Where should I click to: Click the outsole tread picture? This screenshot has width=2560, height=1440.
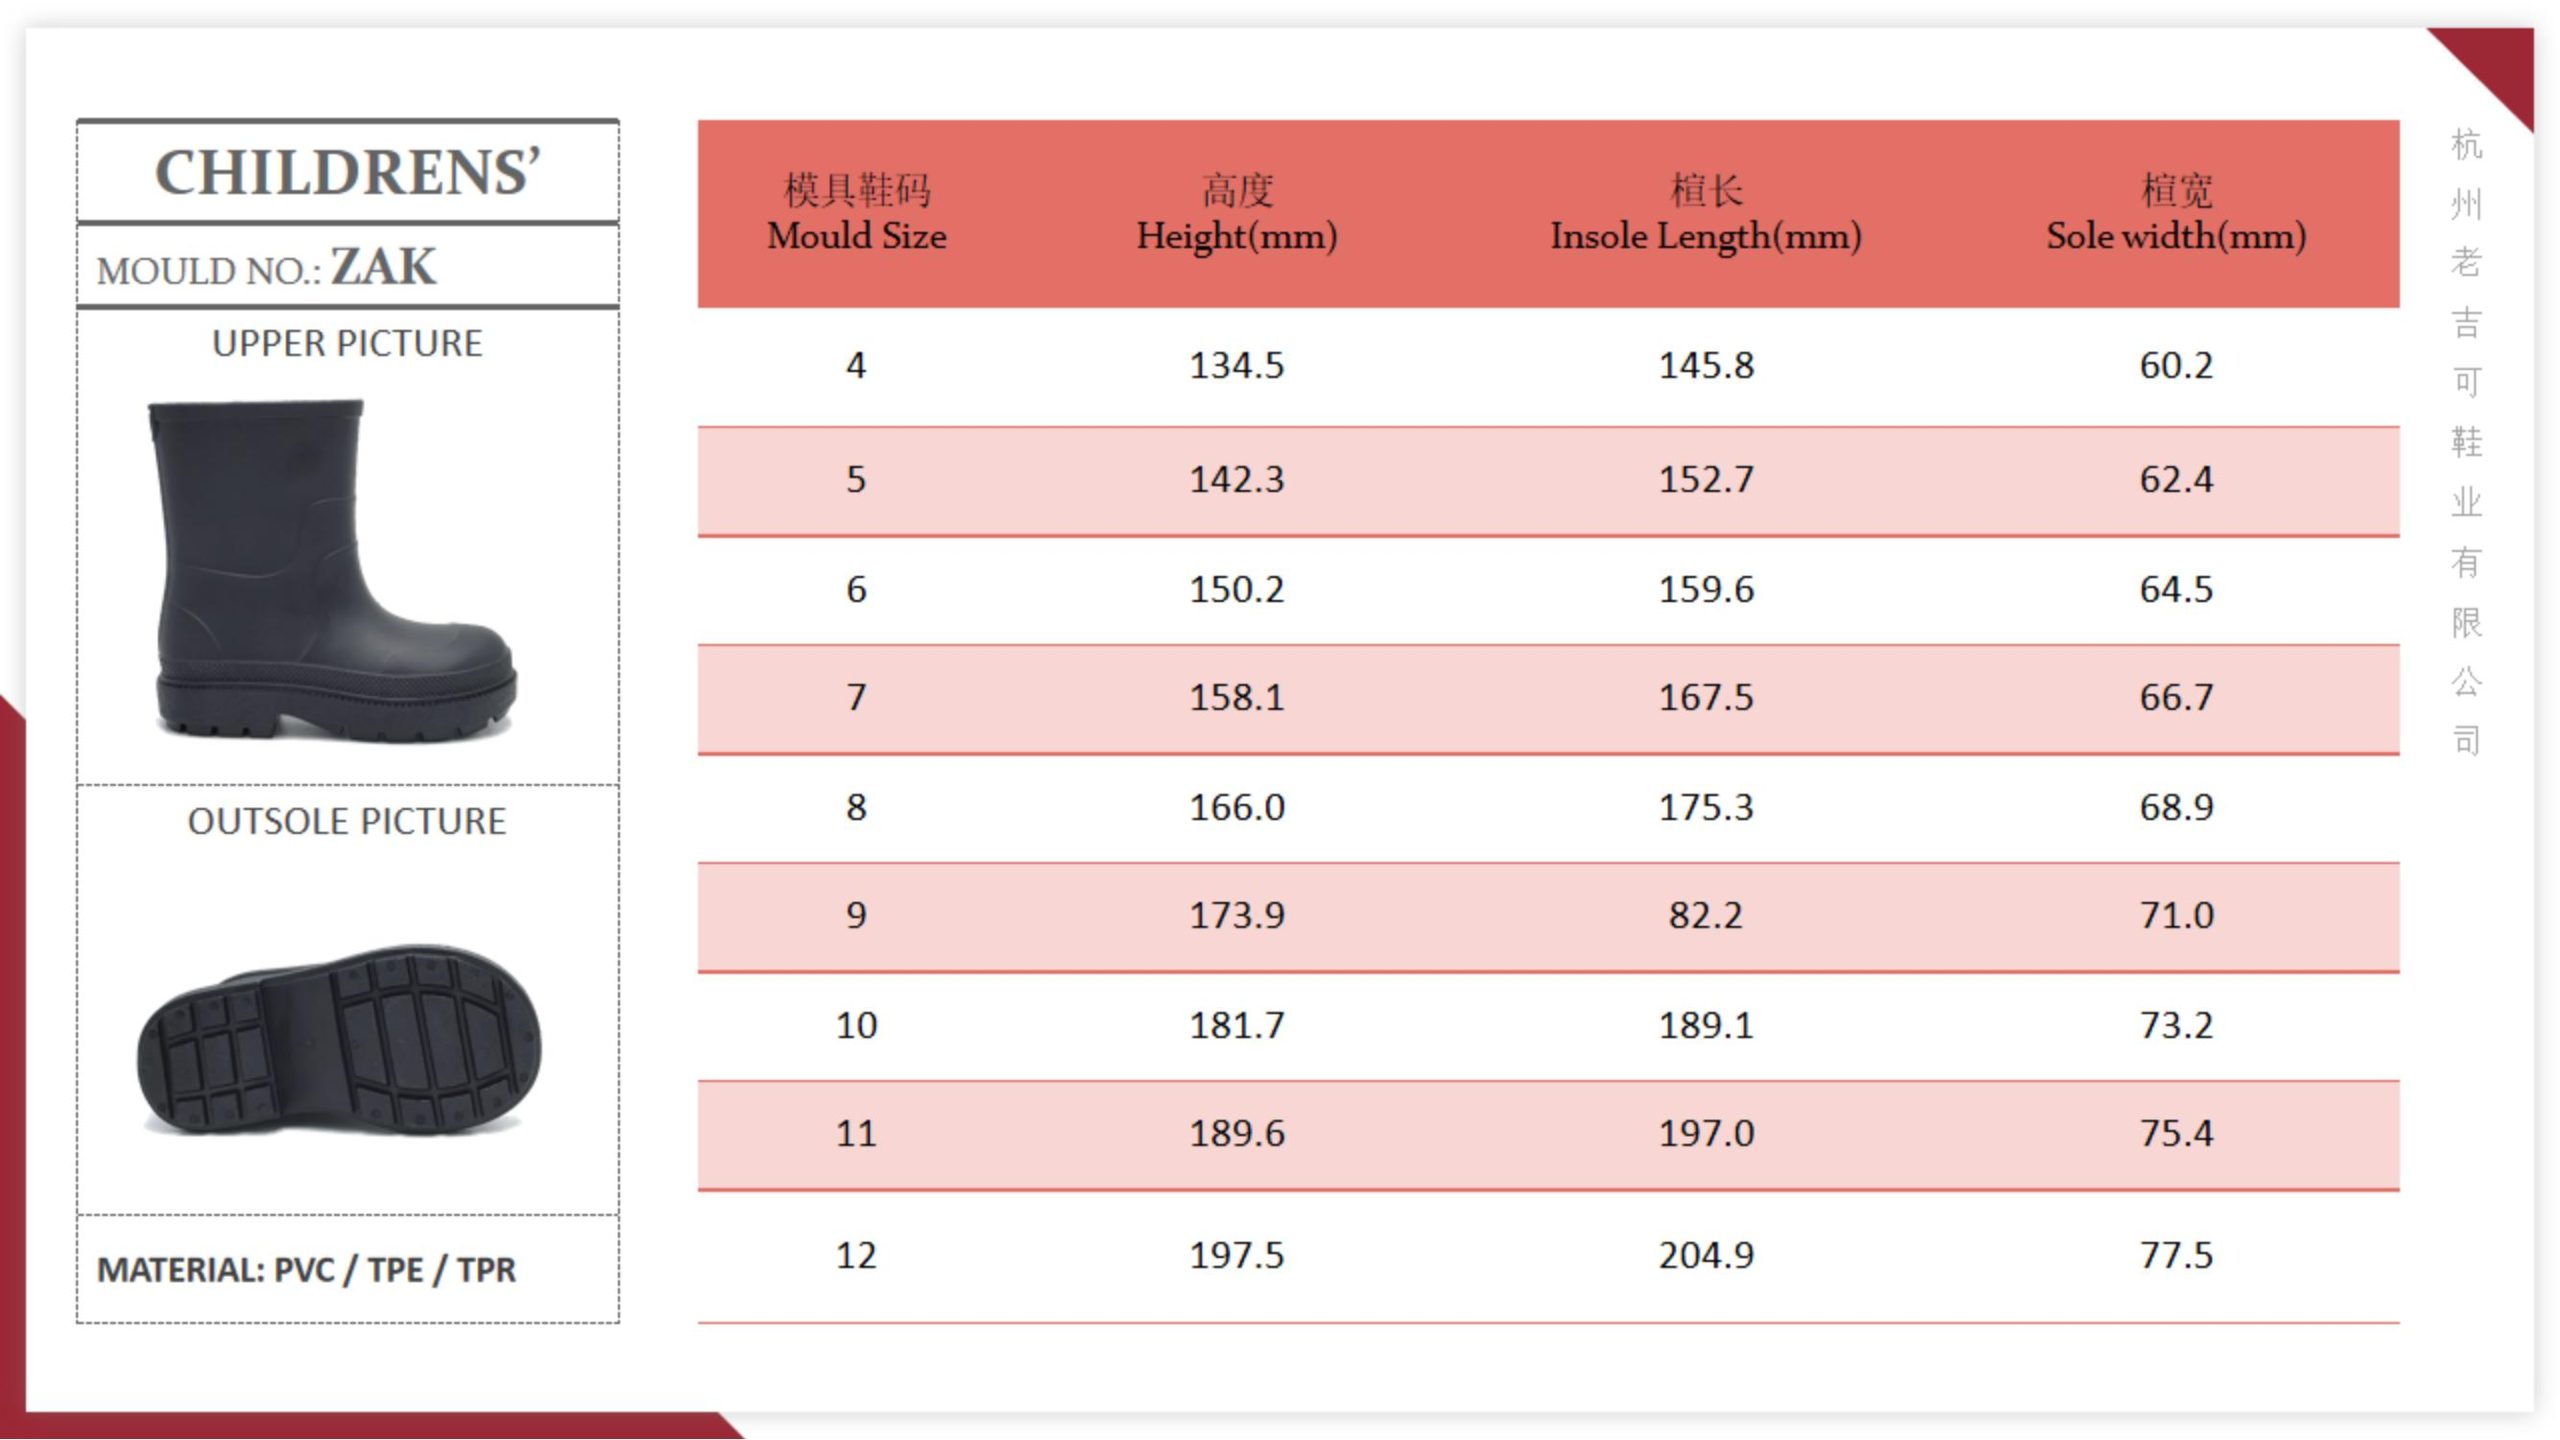pos(339,1040)
